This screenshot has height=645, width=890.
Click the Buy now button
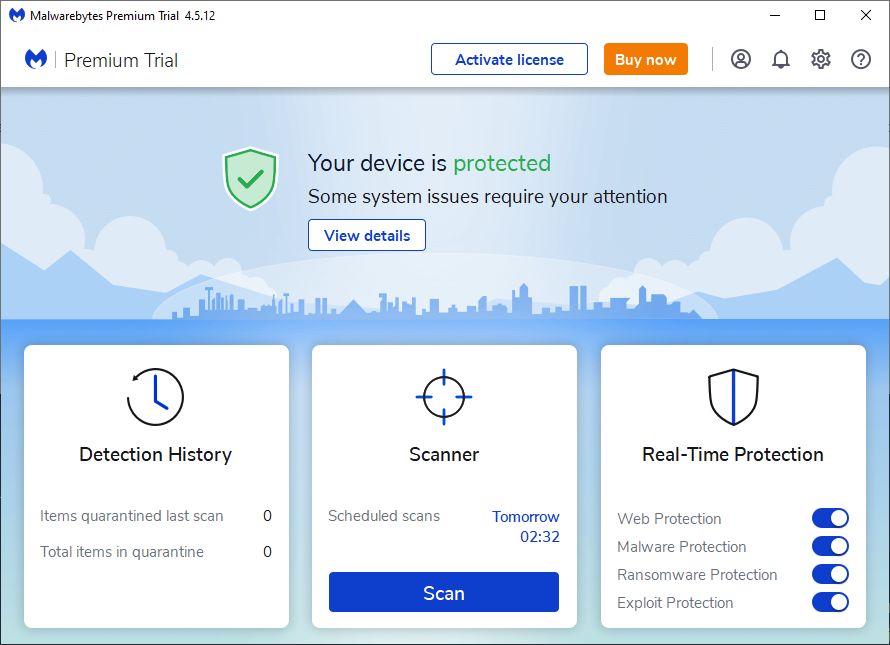pos(645,59)
